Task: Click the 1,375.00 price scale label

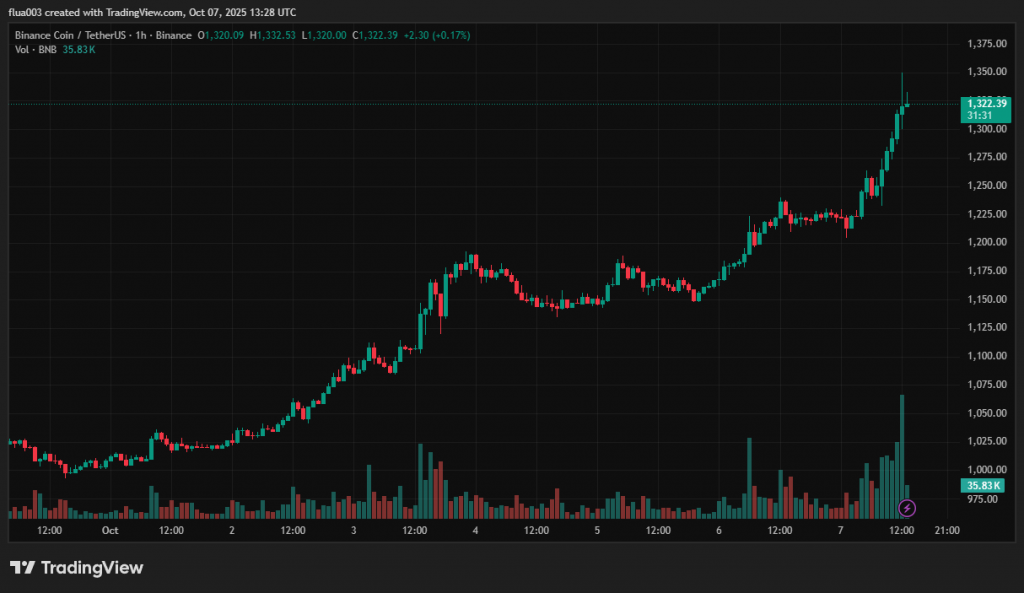Action: [987, 44]
